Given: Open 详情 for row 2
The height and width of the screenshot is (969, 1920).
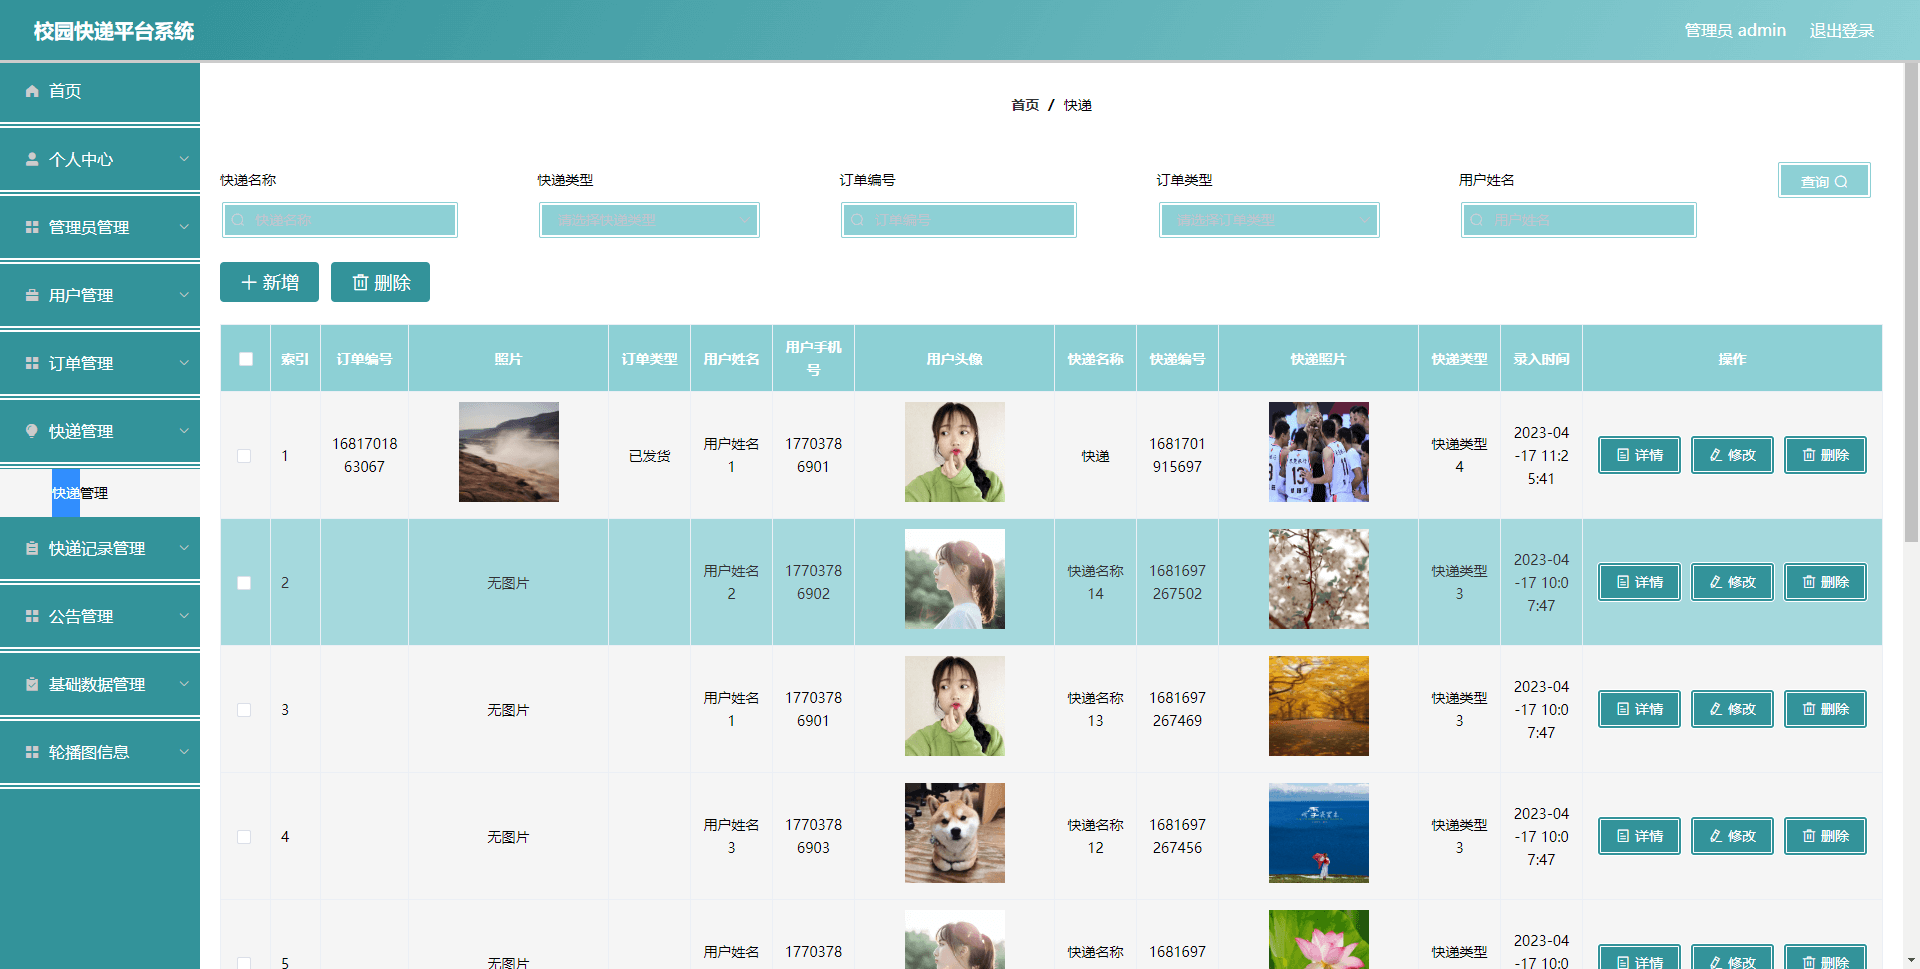Looking at the screenshot, I should click(x=1639, y=582).
